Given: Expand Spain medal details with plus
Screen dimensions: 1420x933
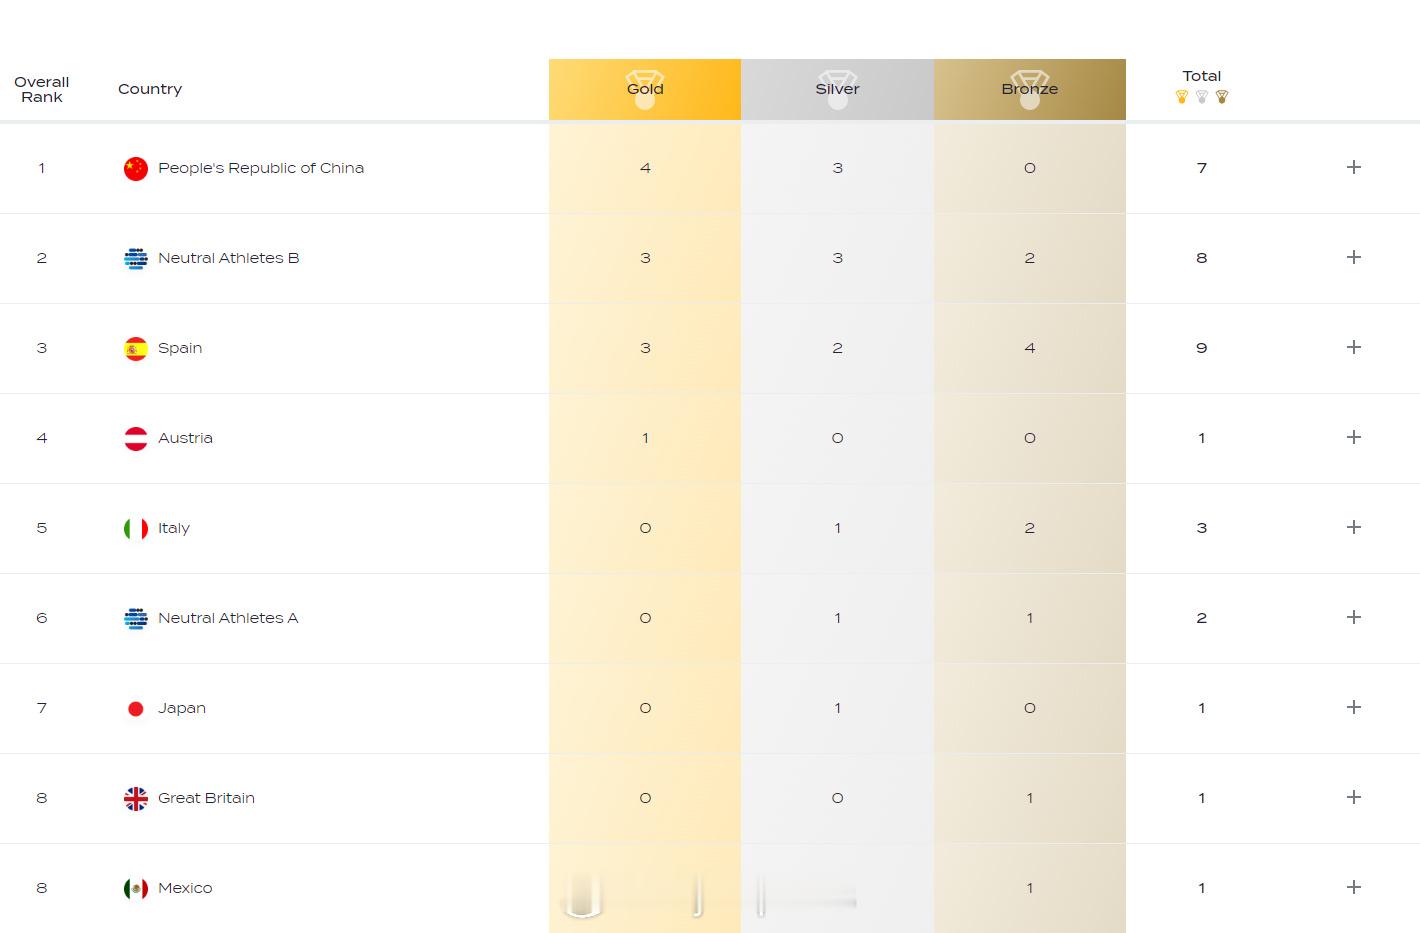Looking at the screenshot, I should [x=1354, y=347].
